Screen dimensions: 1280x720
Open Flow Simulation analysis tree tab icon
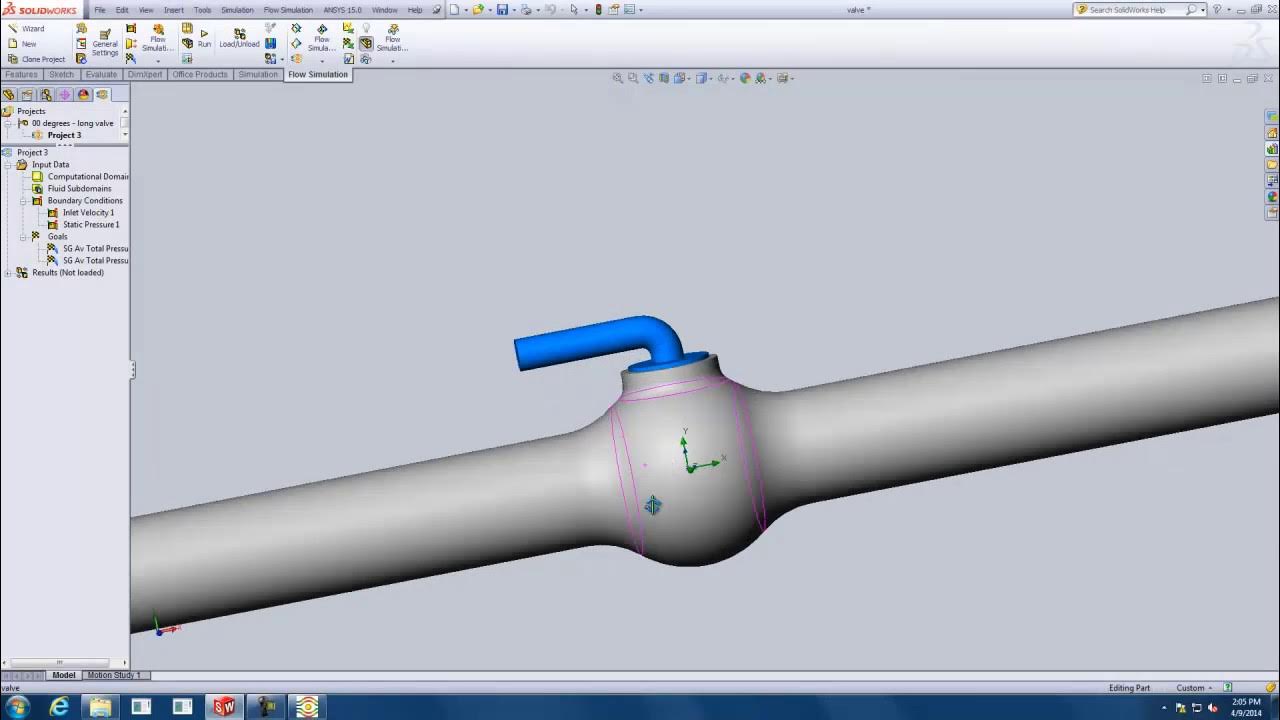[x=102, y=95]
